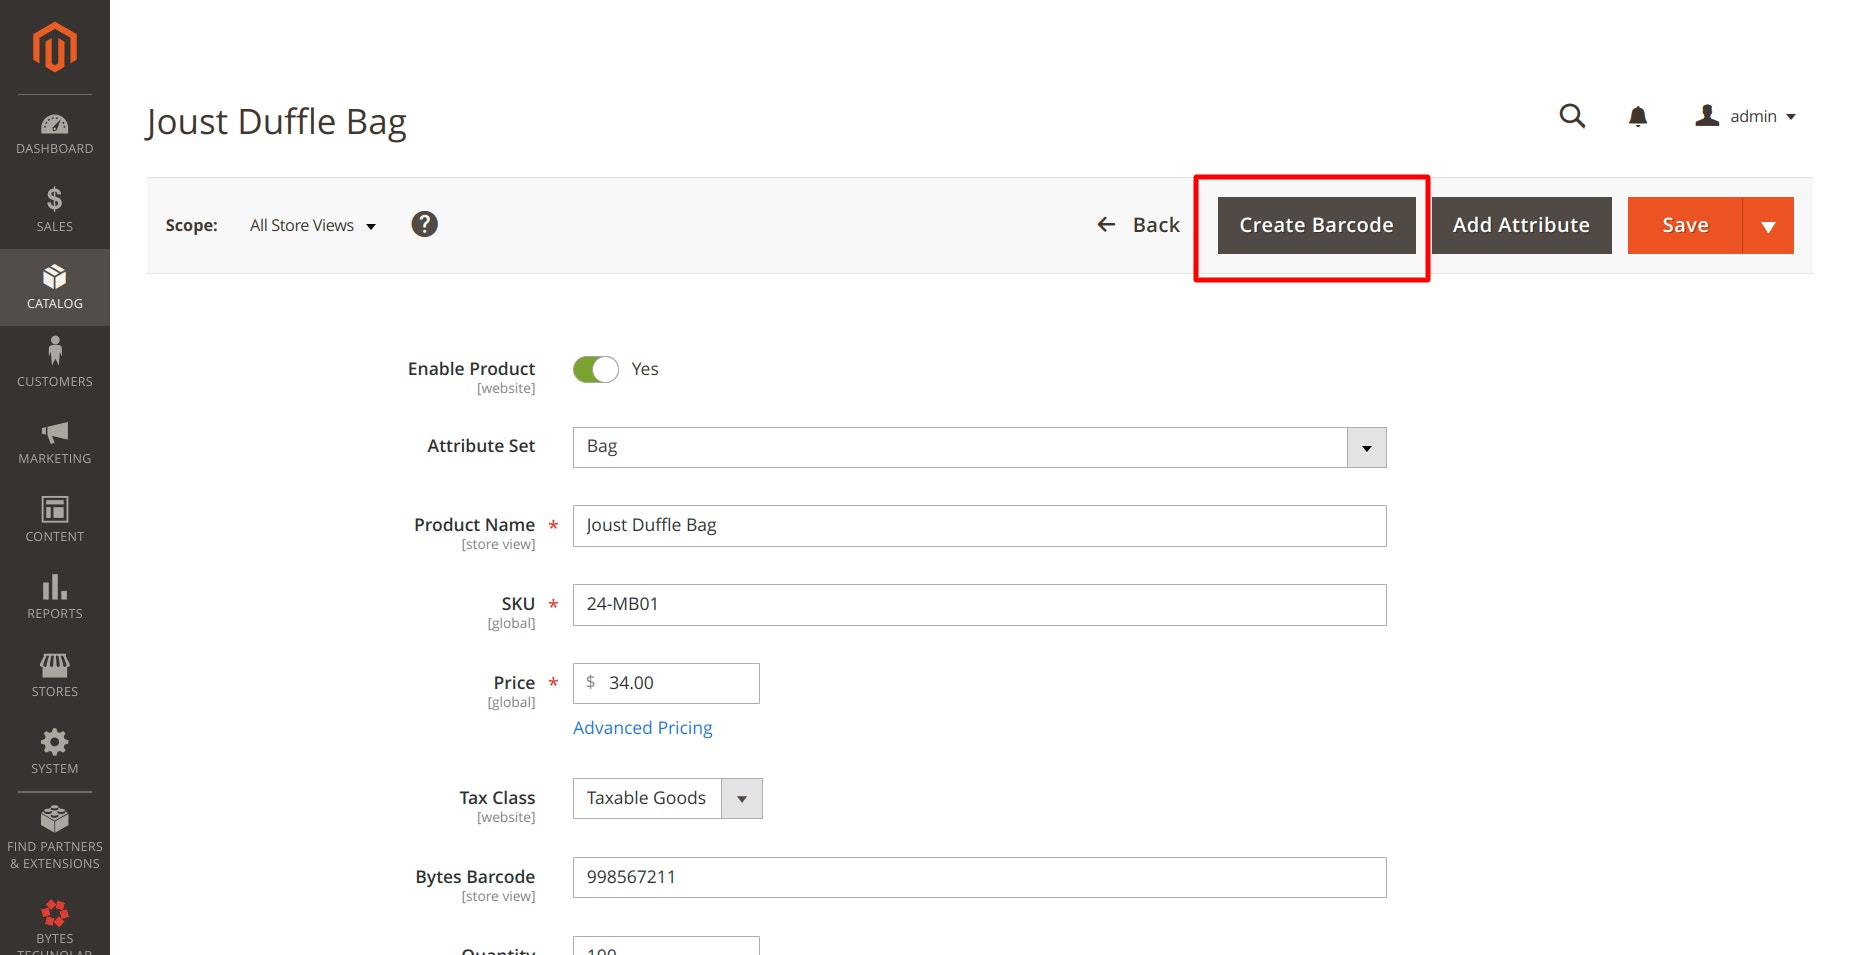Click the Add Attribute button
Image resolution: width=1851 pixels, height=955 pixels.
point(1521,225)
